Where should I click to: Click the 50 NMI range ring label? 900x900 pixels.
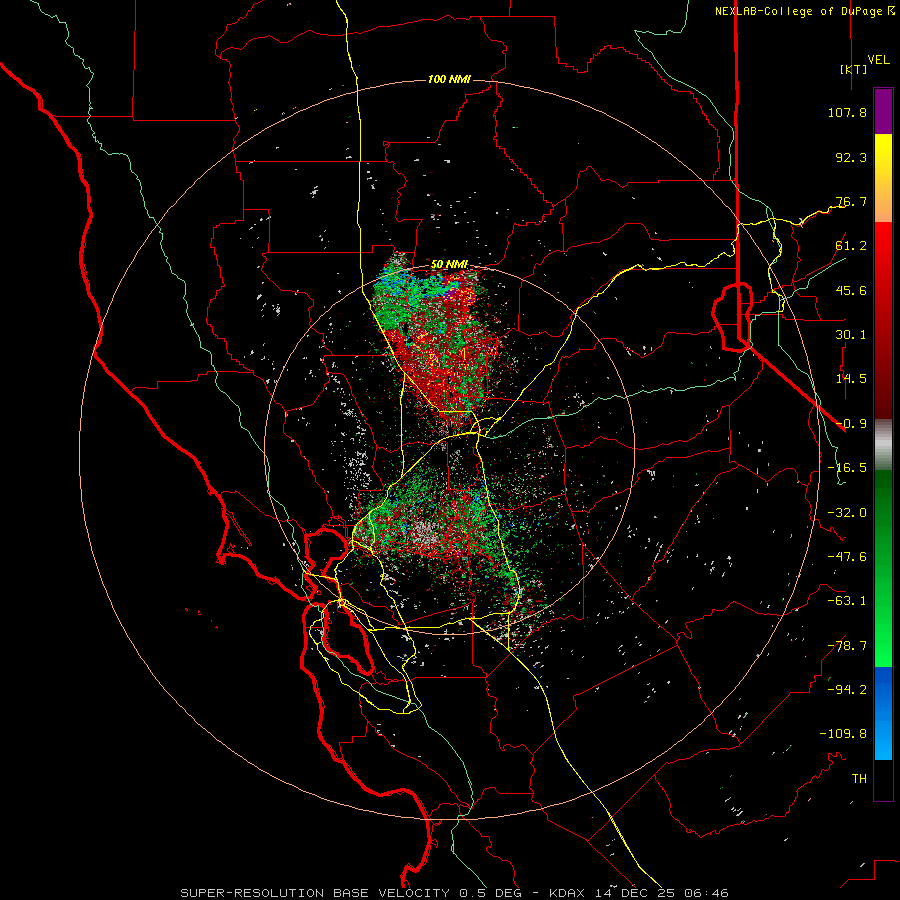(449, 265)
